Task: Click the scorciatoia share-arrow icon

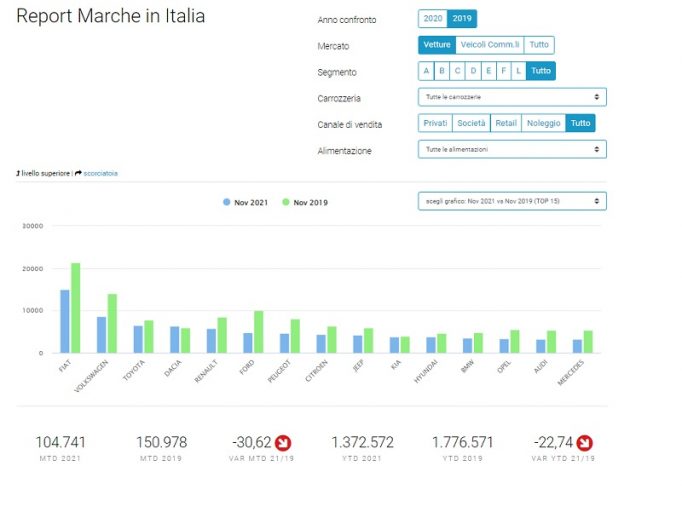Action: [78, 173]
